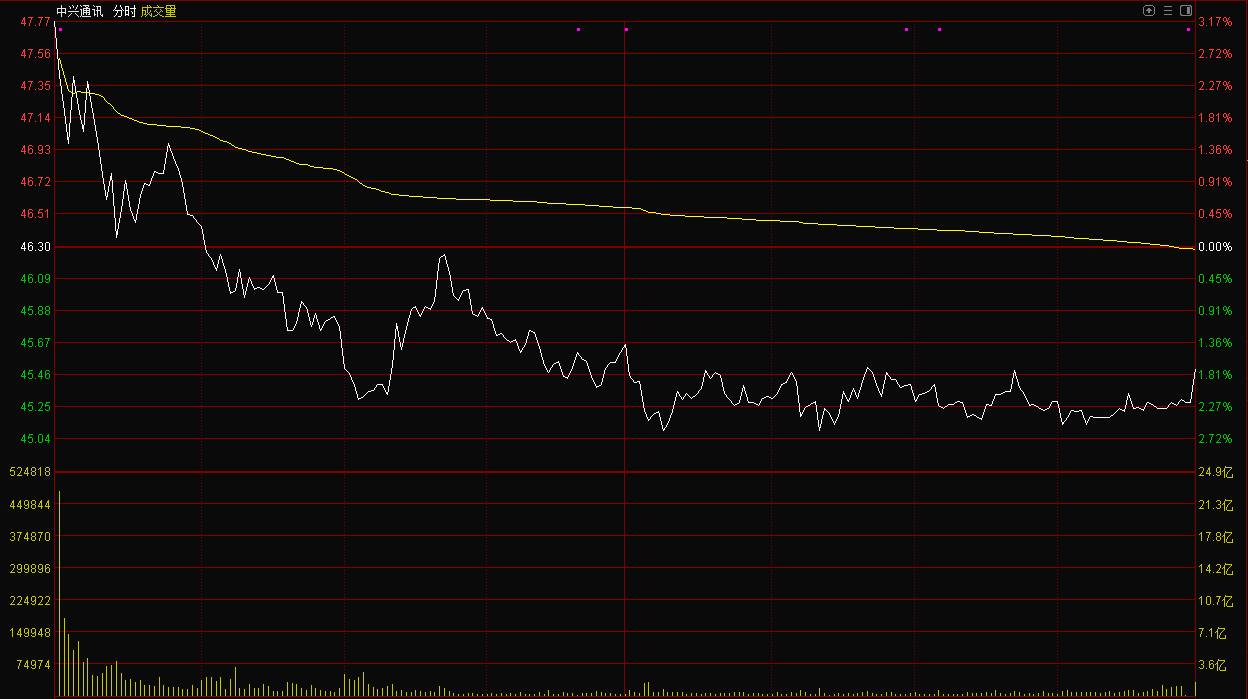Click the 524818 volume axis label
1248x699 pixels.
point(30,472)
